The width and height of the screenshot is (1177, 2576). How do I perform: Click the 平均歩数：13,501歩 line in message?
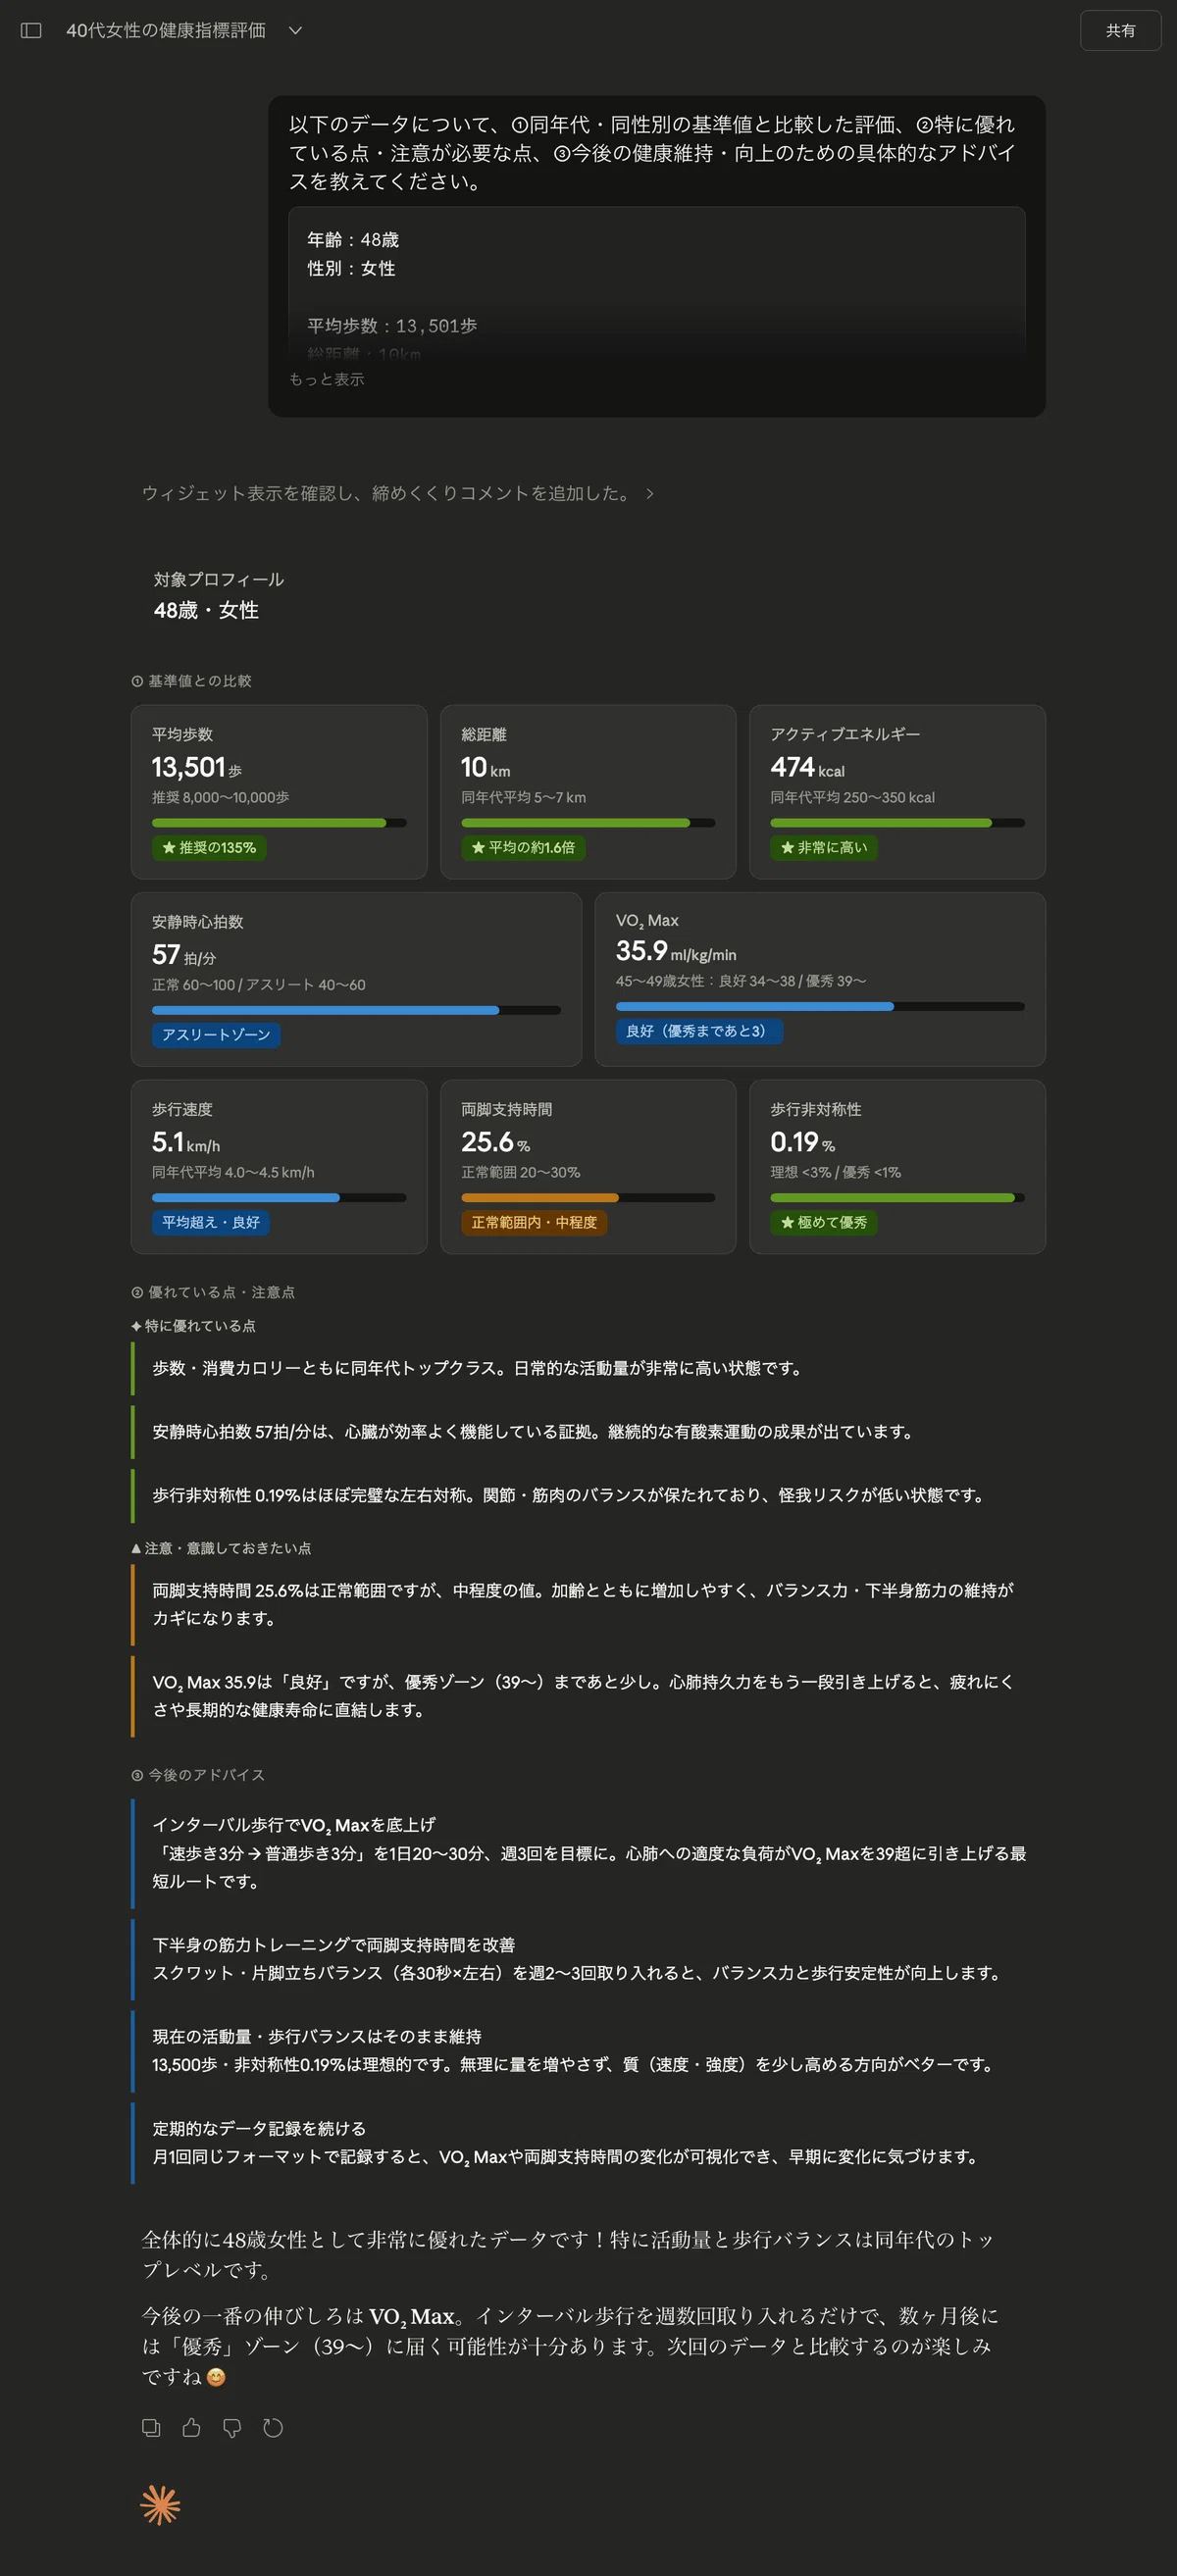click(392, 326)
